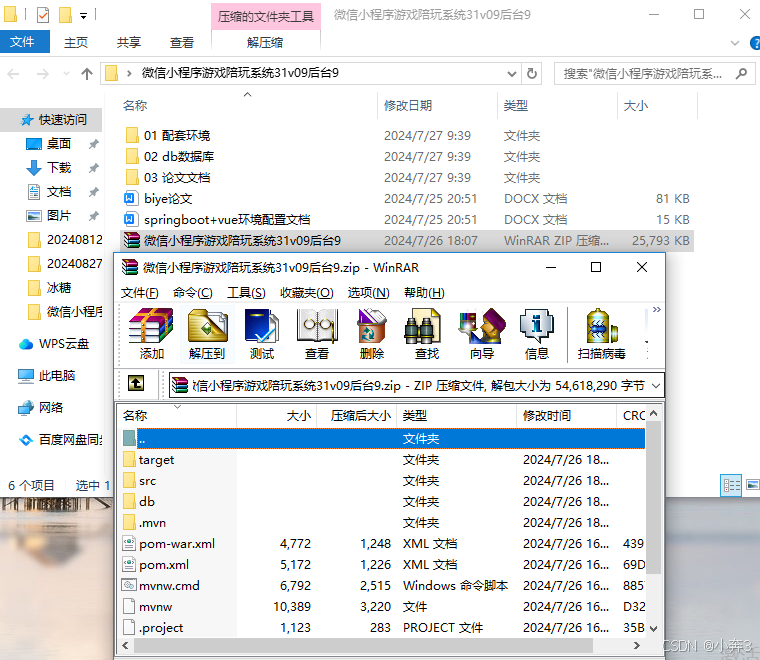
Task: Click the WinRAR up-one-level folder icon
Action: tap(136, 384)
